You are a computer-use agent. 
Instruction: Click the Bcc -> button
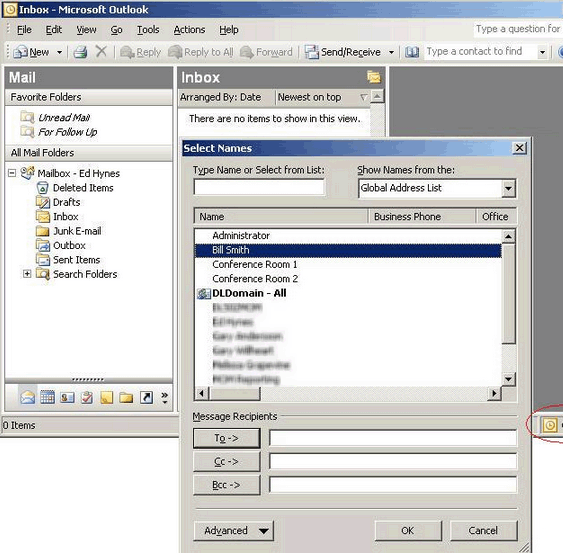[226, 485]
